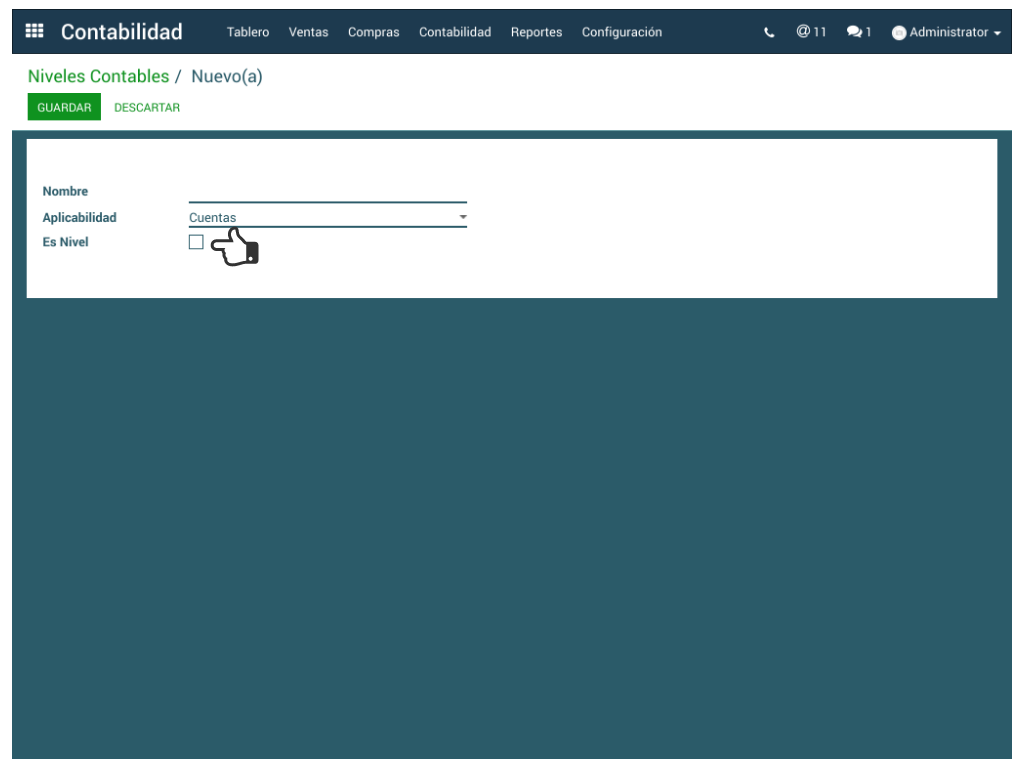Viewport: 1023px width, 767px height.
Task: Open the Compras menu
Action: point(373,32)
